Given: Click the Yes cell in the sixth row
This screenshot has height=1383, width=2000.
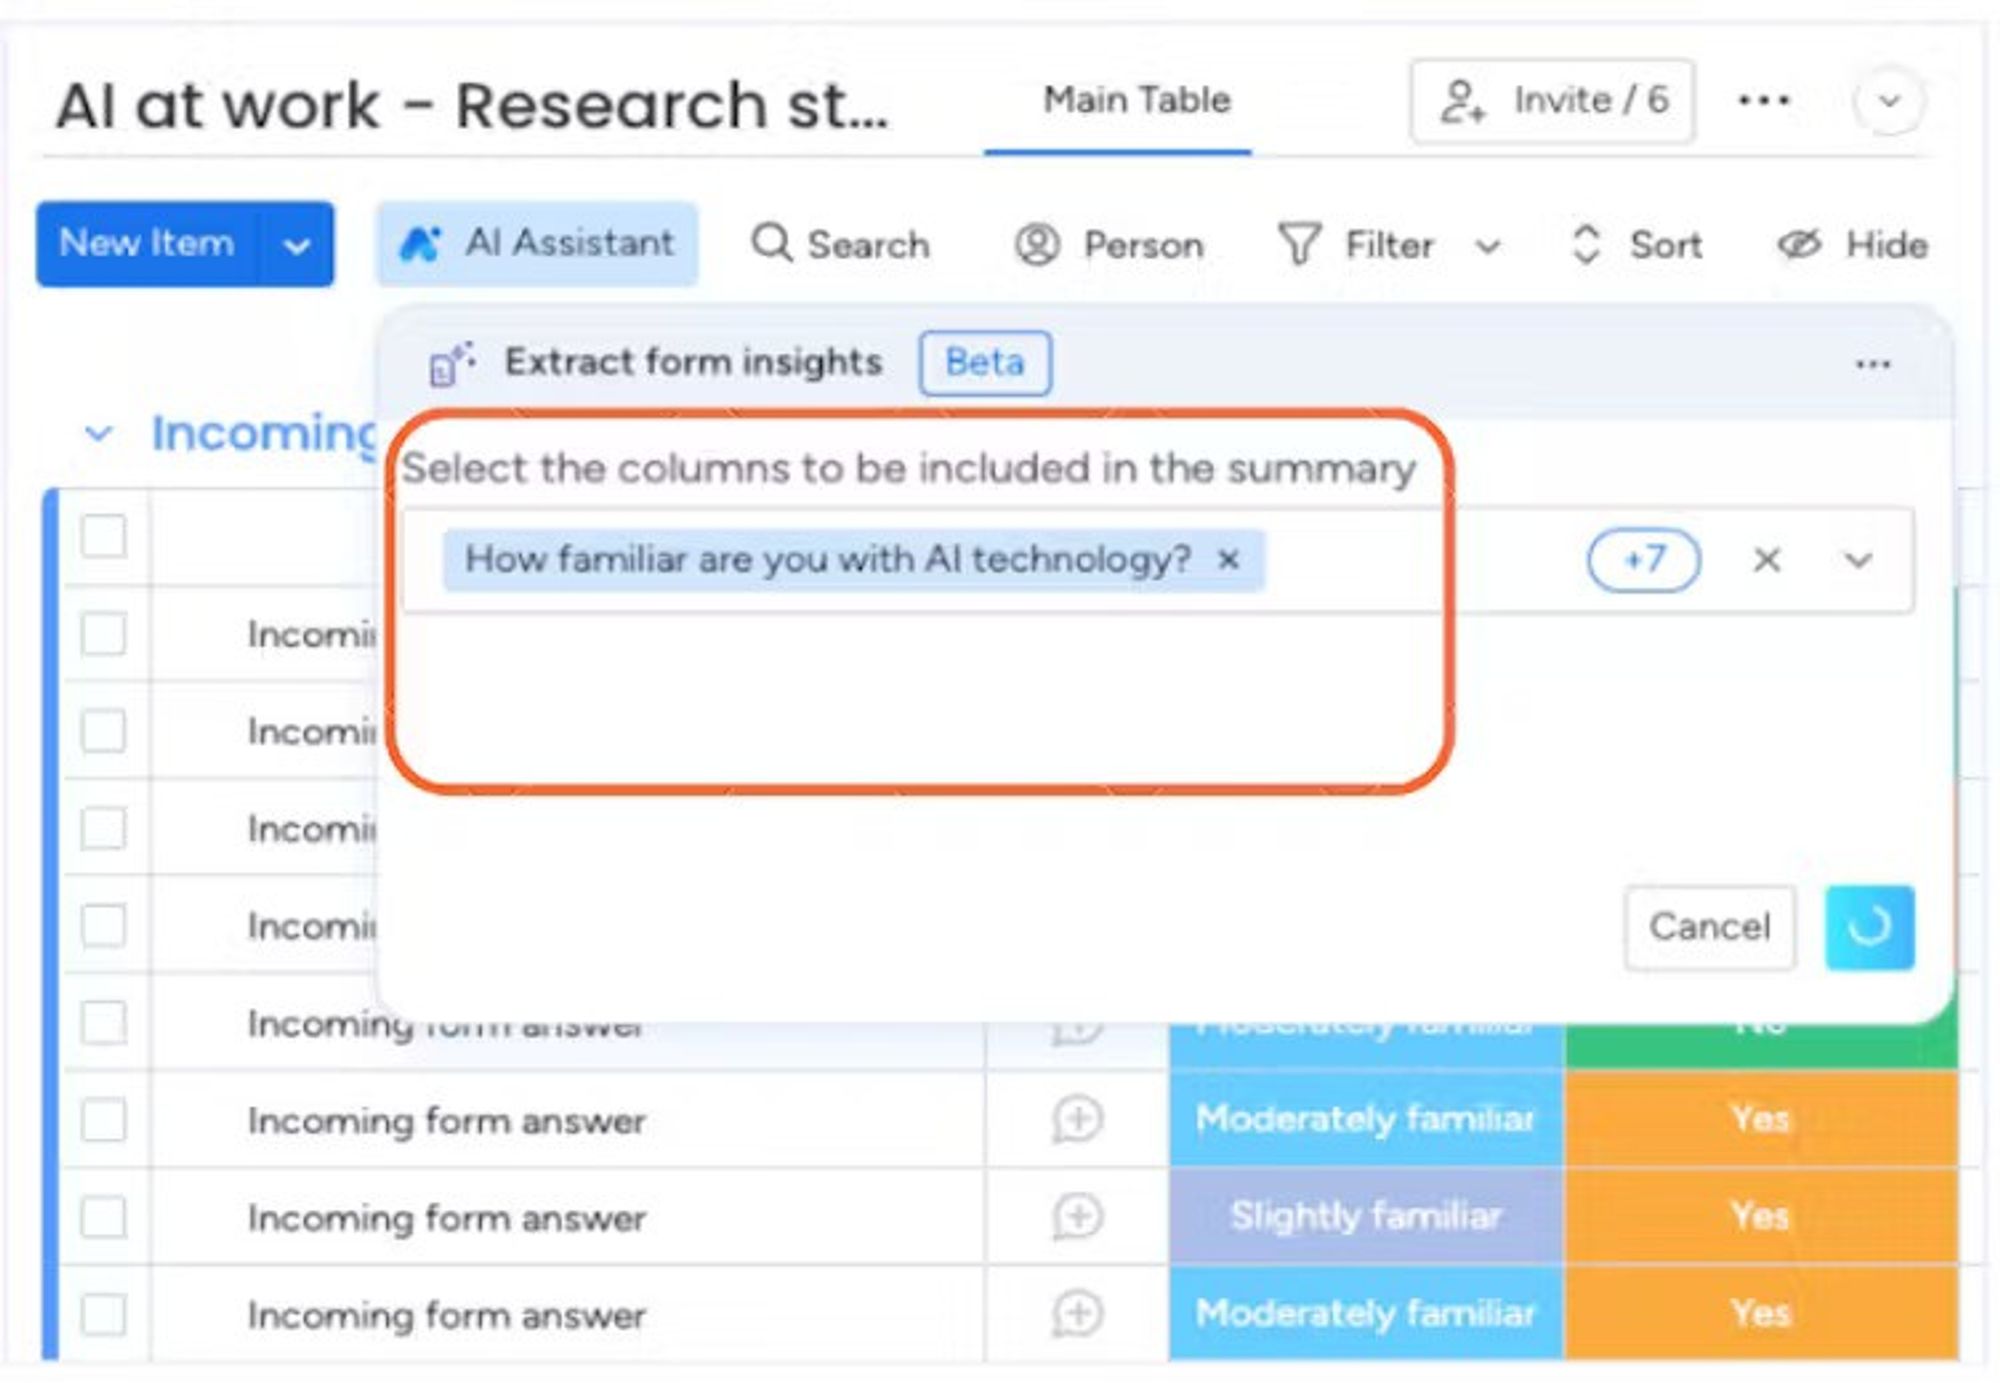Looking at the screenshot, I should 1761,1119.
